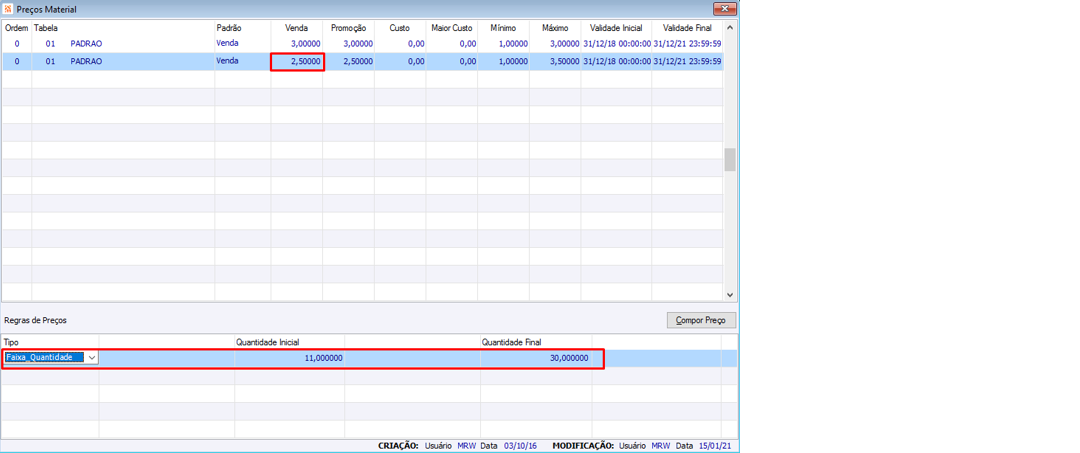Click the Tipo column header in Regras de Preços
1080x453 pixels.
(x=50, y=341)
